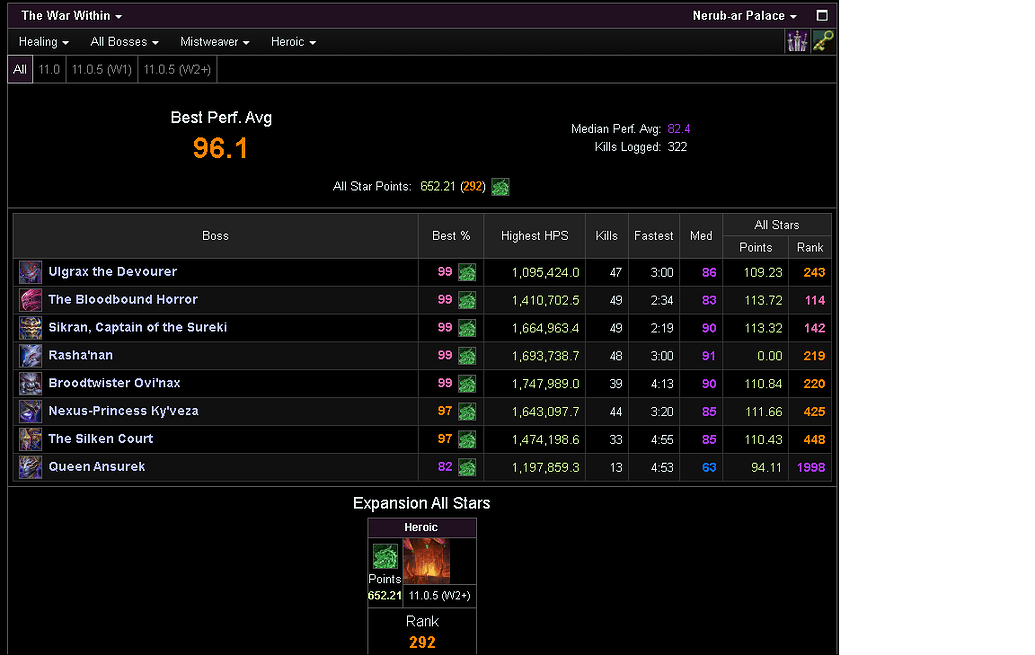Screen dimensions: 1035x655
Task: Click the green key icon in the toolbar
Action: pos(823,41)
